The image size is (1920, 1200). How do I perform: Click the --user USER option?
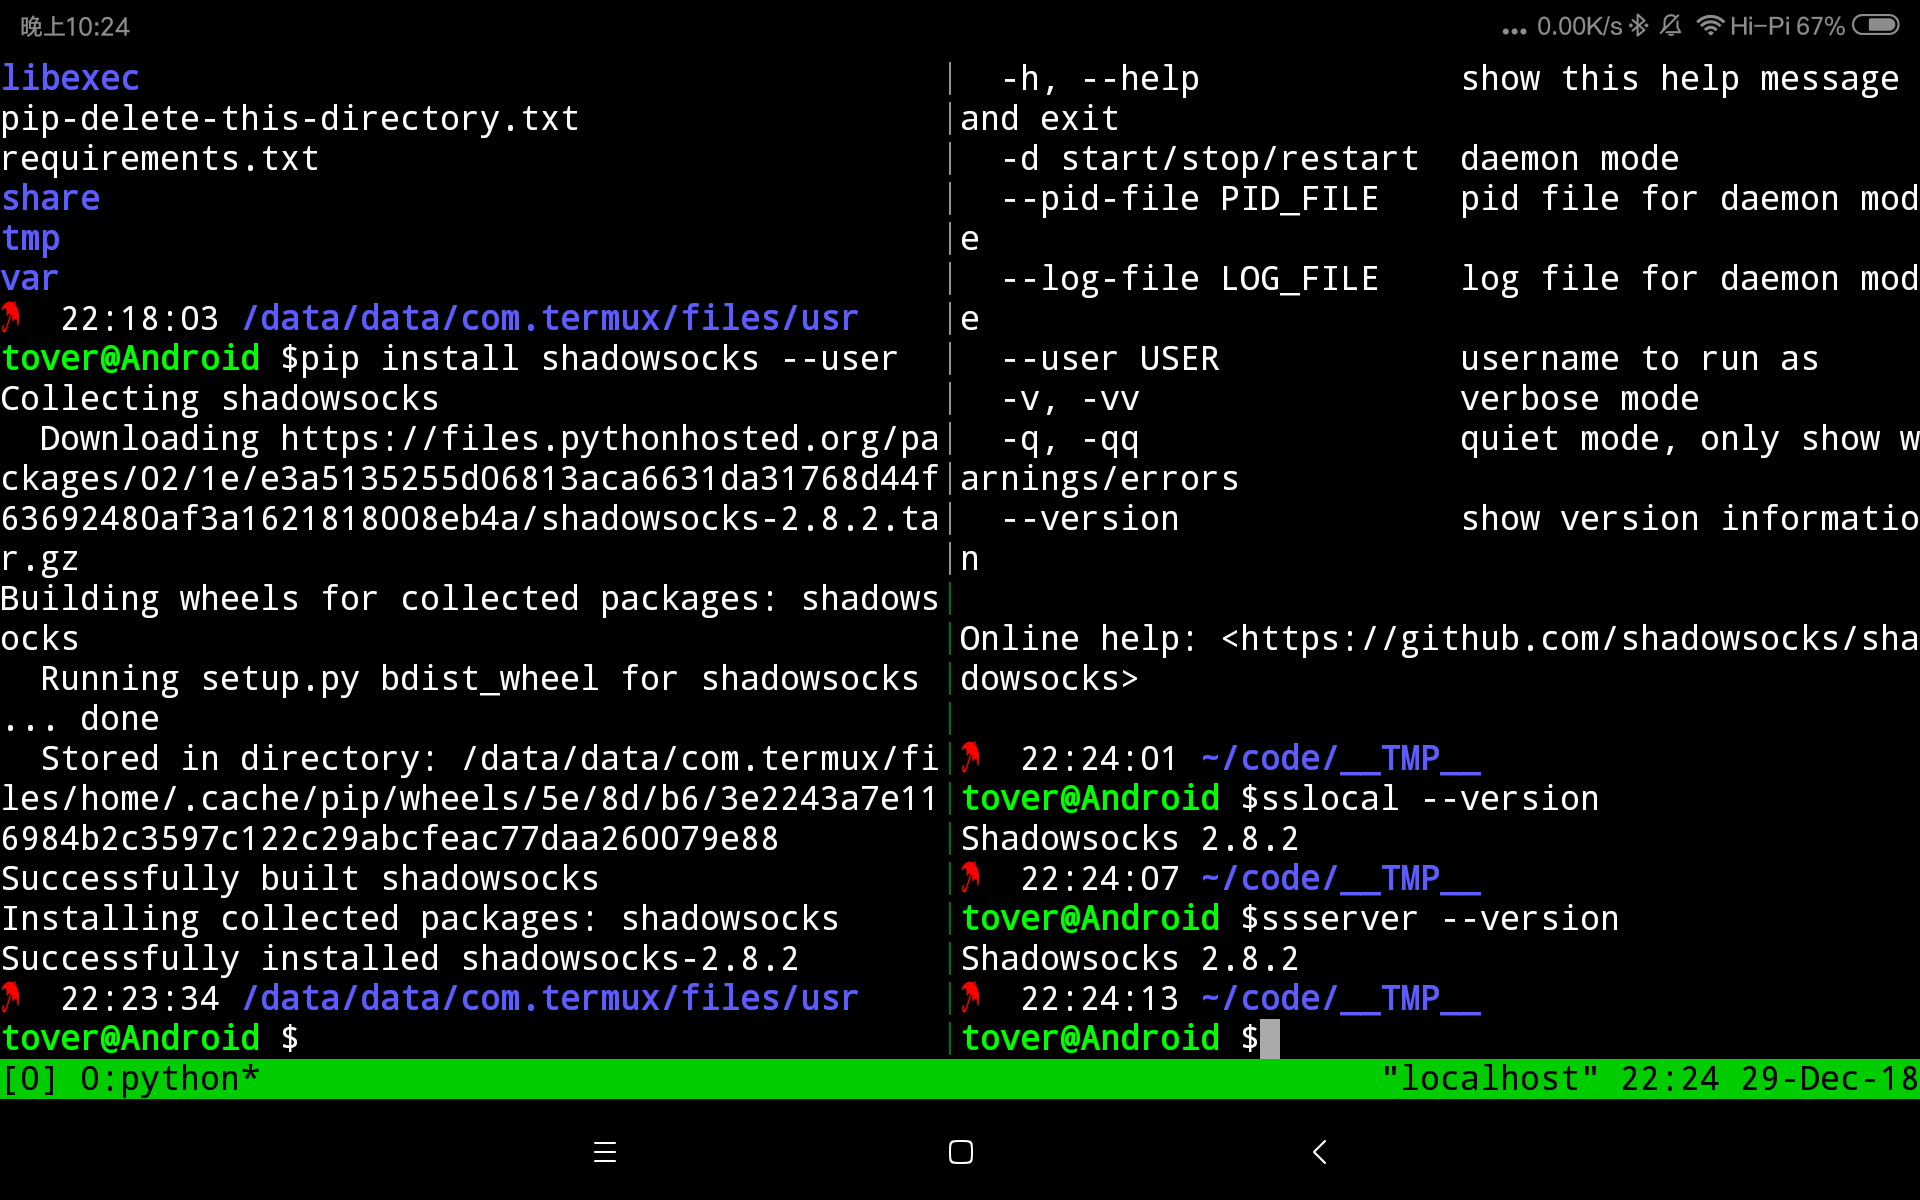(x=1110, y=358)
